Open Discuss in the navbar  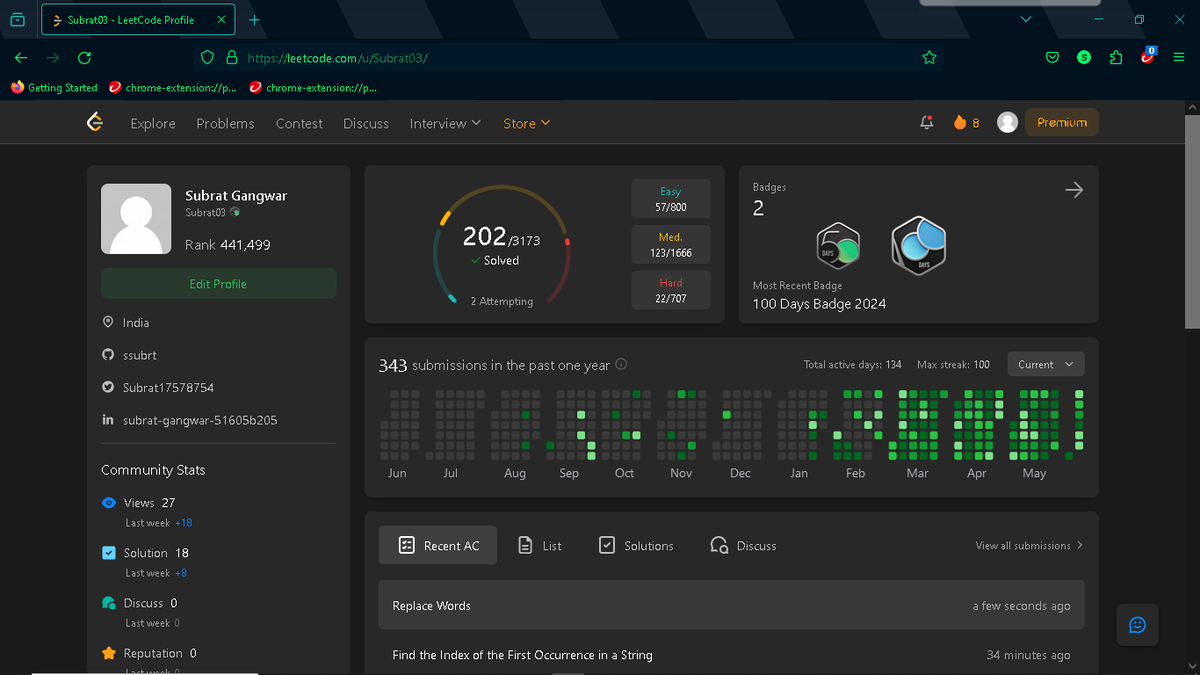pyautogui.click(x=366, y=123)
